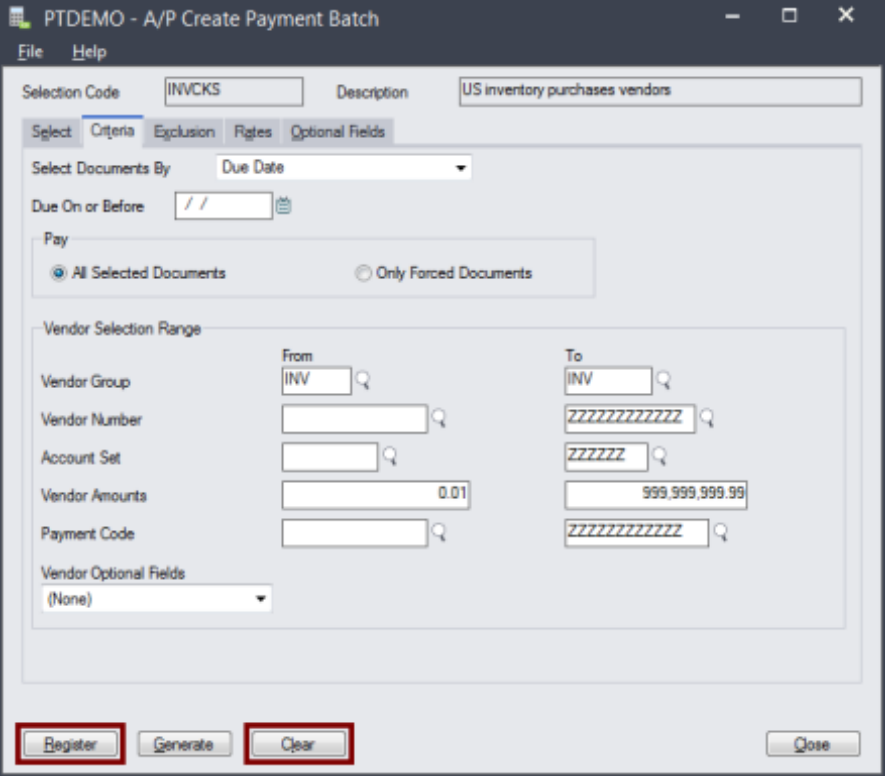Viewport: 887px width, 777px height.
Task: Switch to the Optional Fields tab
Action: (337, 132)
